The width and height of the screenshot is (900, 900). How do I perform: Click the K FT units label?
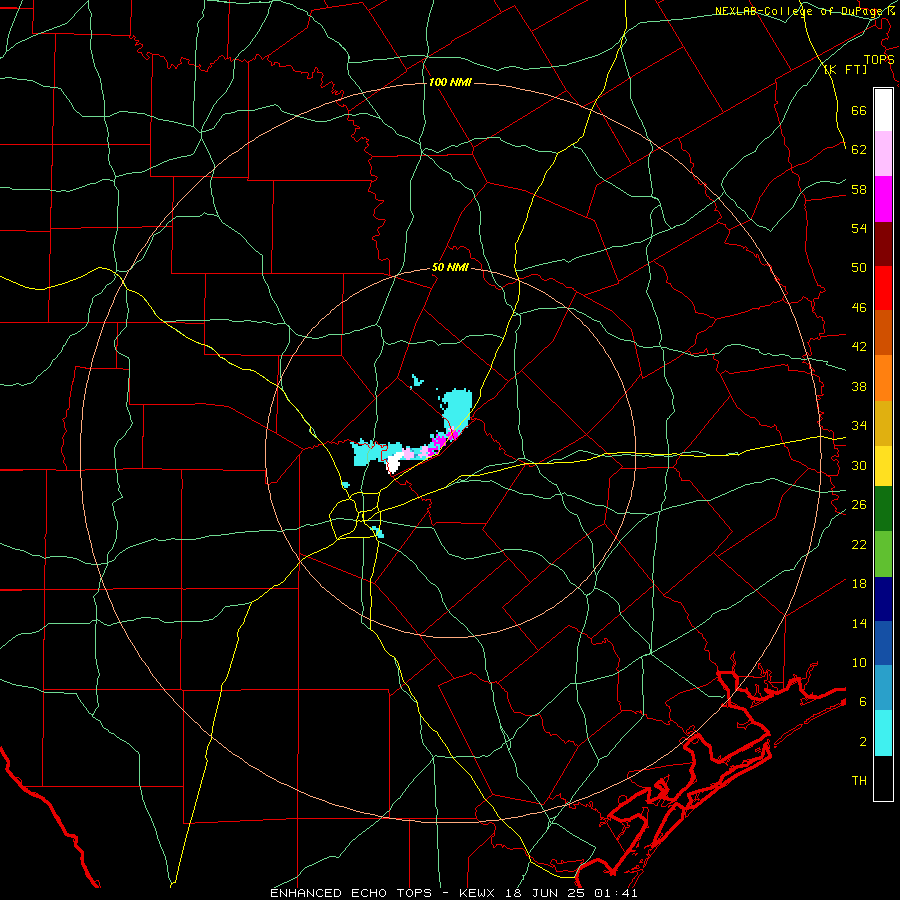(845, 69)
